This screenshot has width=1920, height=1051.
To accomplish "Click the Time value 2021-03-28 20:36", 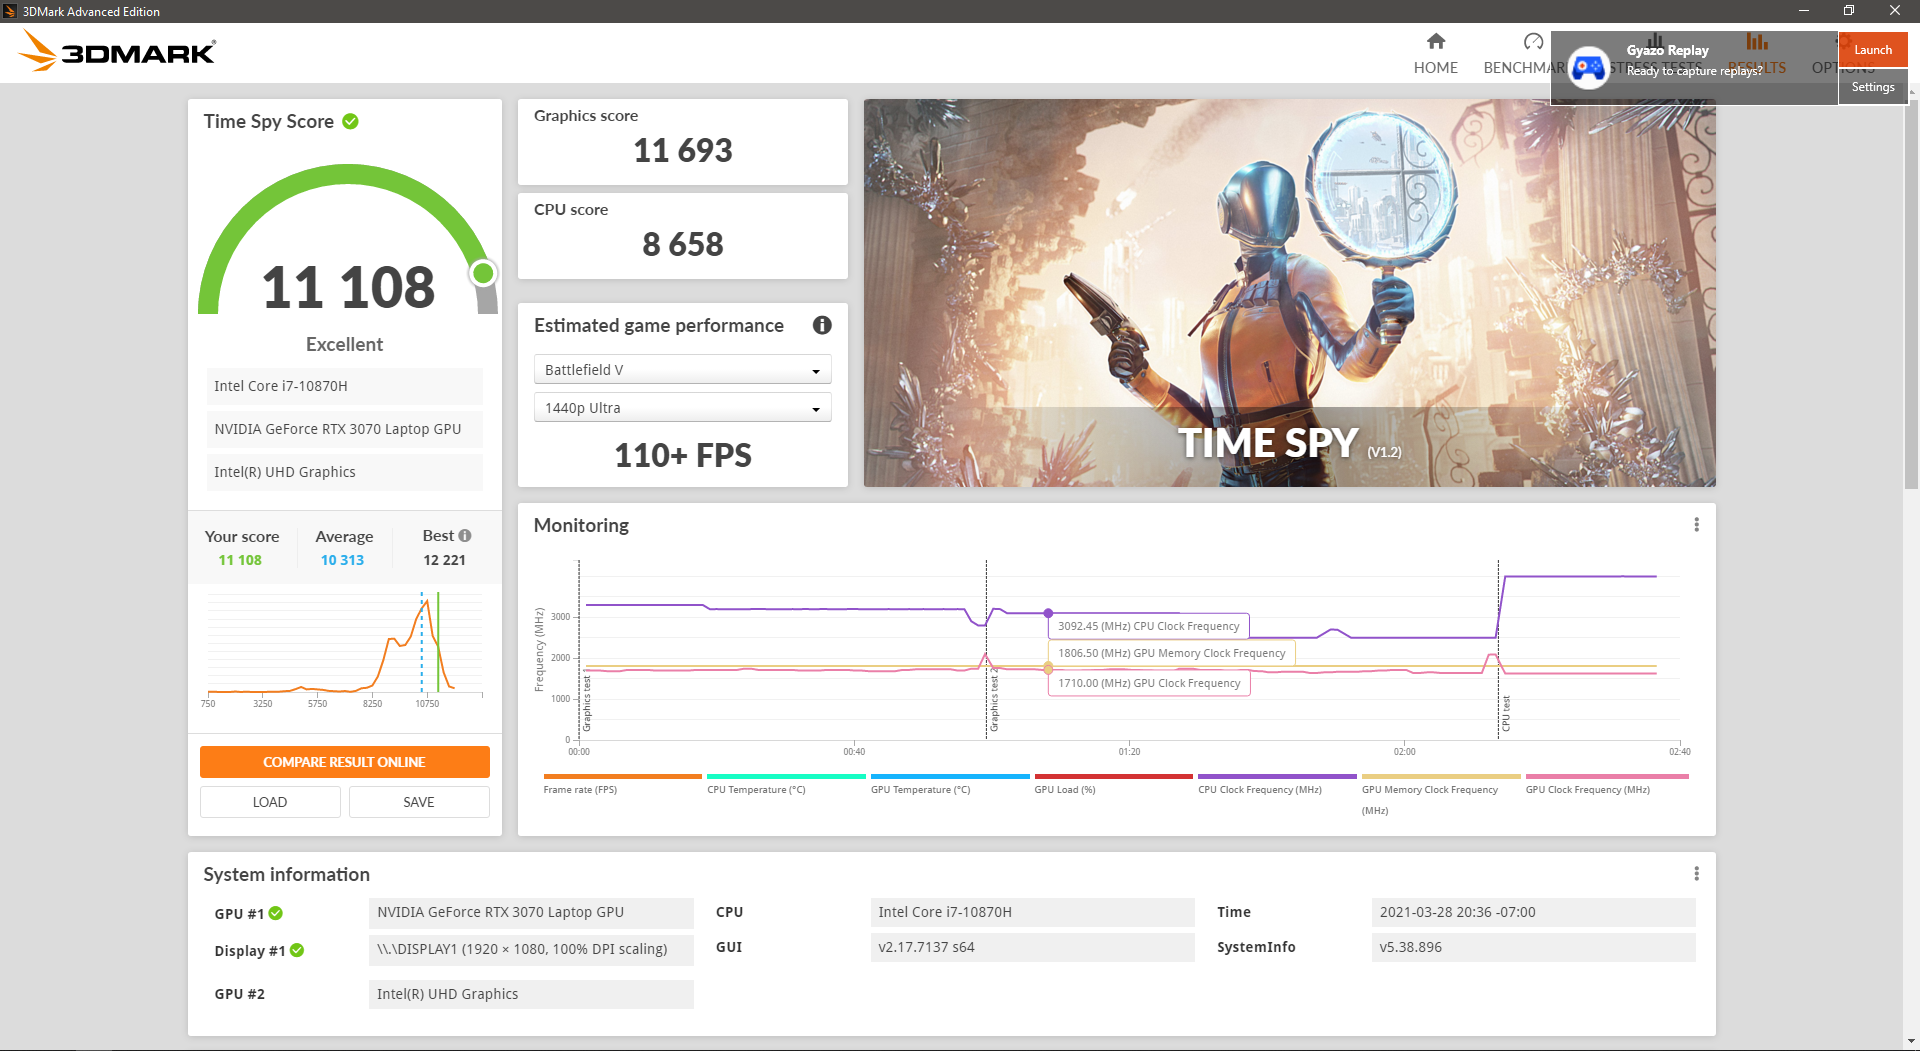I will coord(1534,912).
